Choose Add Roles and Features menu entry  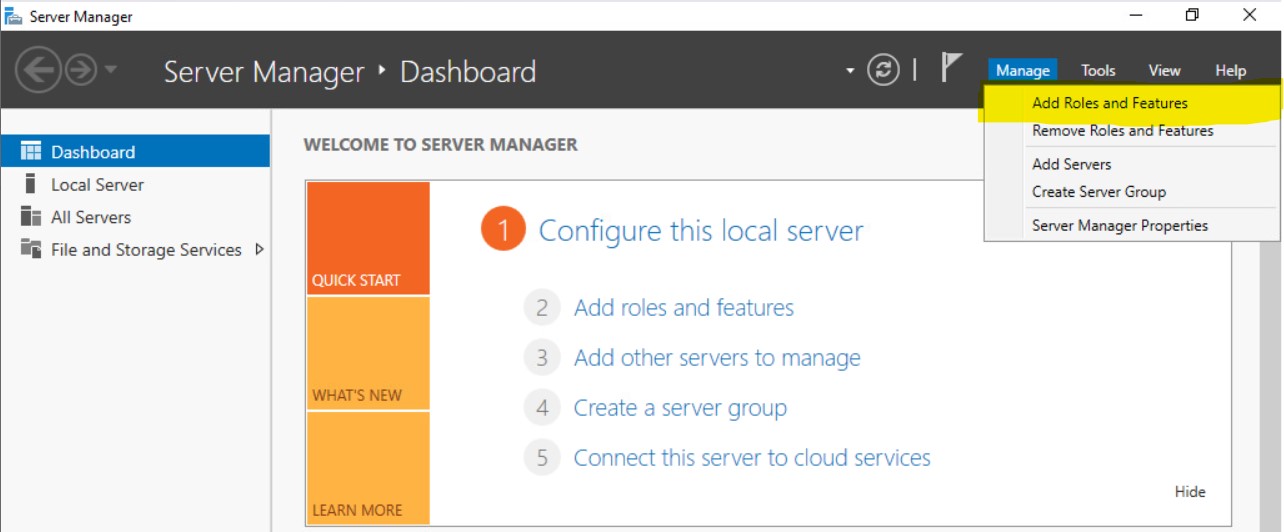[1109, 103]
